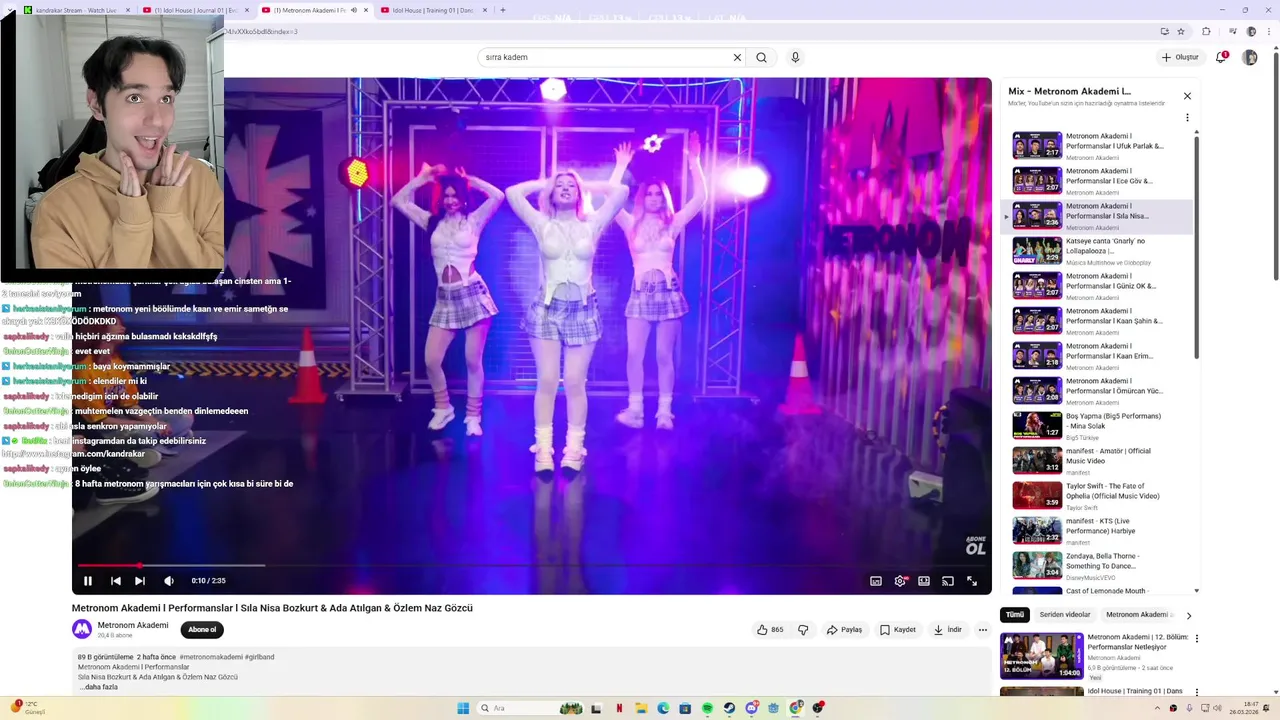Close the Mix playlist panel
Image resolution: width=1280 pixels, height=720 pixels.
point(1187,96)
